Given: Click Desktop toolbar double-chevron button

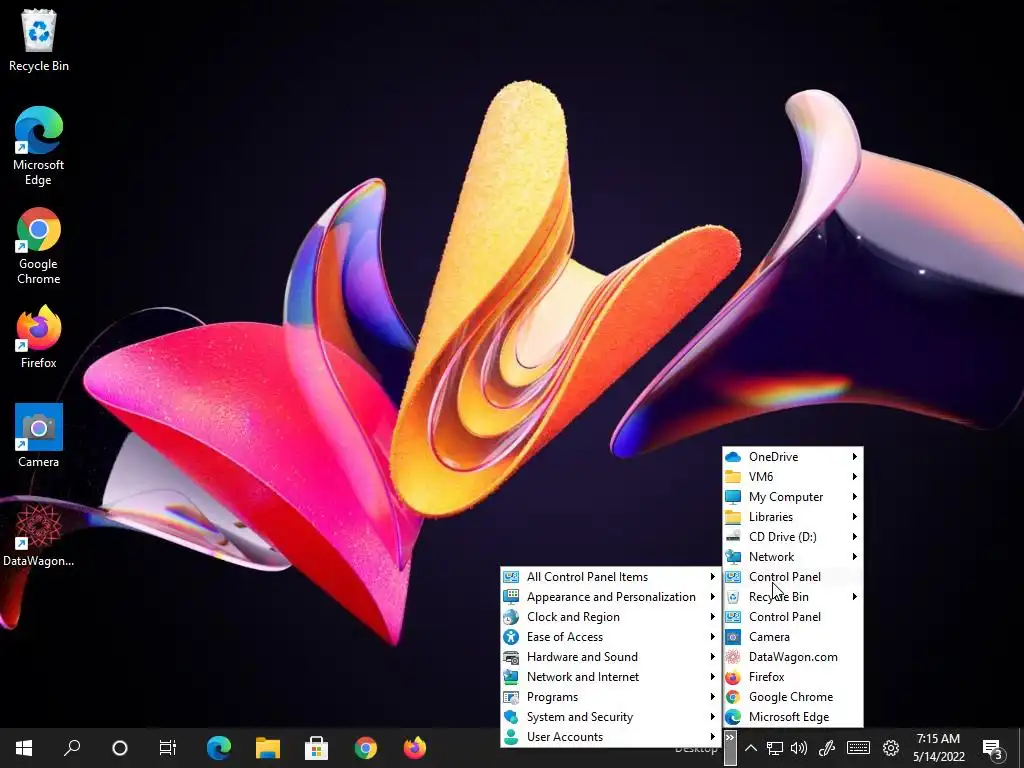Looking at the screenshot, I should [x=730, y=748].
